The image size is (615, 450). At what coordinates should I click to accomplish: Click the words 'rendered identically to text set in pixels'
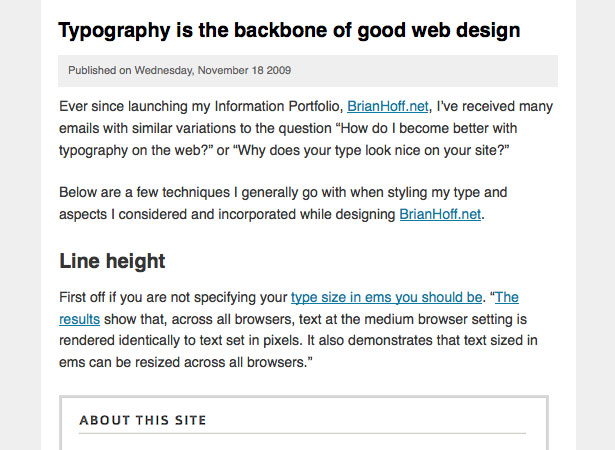pyautogui.click(x=180, y=341)
